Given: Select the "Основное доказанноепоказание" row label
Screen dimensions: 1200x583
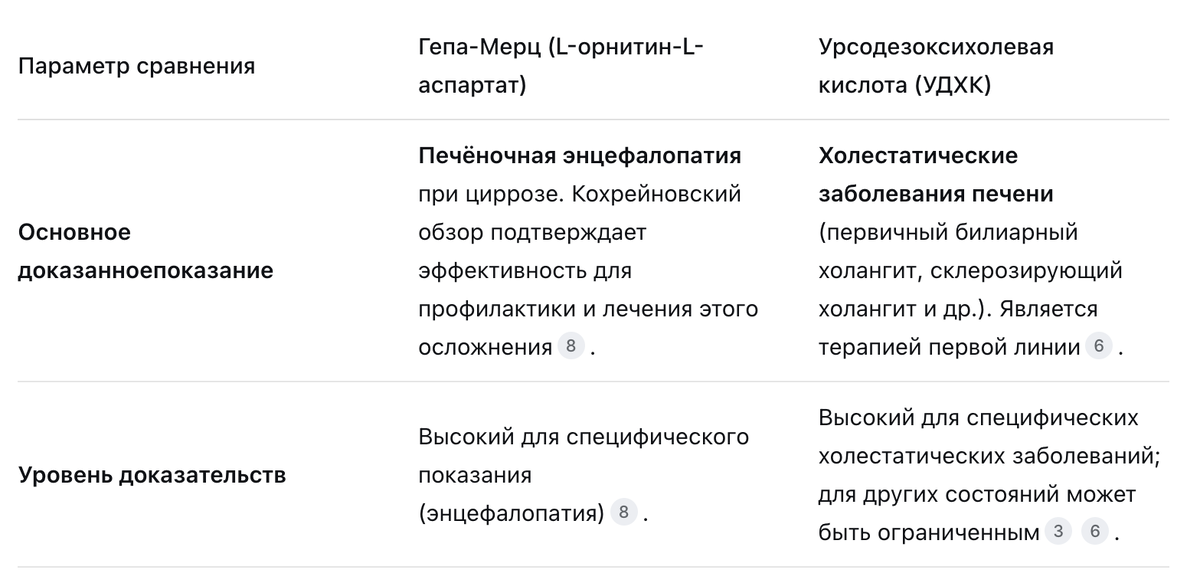Looking at the screenshot, I should (x=145, y=251).
